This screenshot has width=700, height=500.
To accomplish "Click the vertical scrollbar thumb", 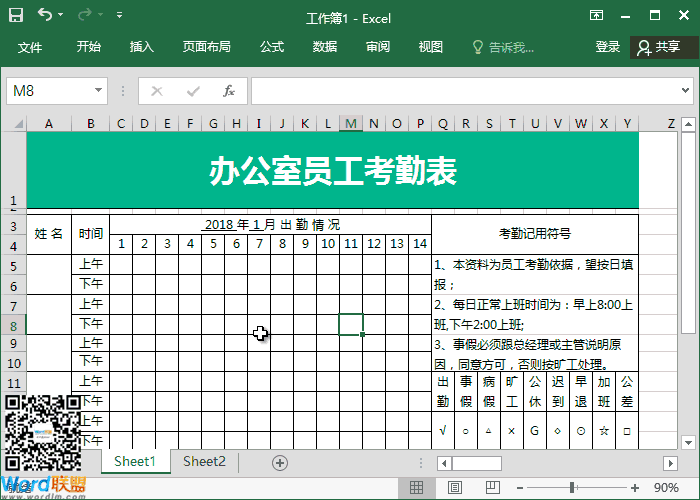I will click(688, 232).
